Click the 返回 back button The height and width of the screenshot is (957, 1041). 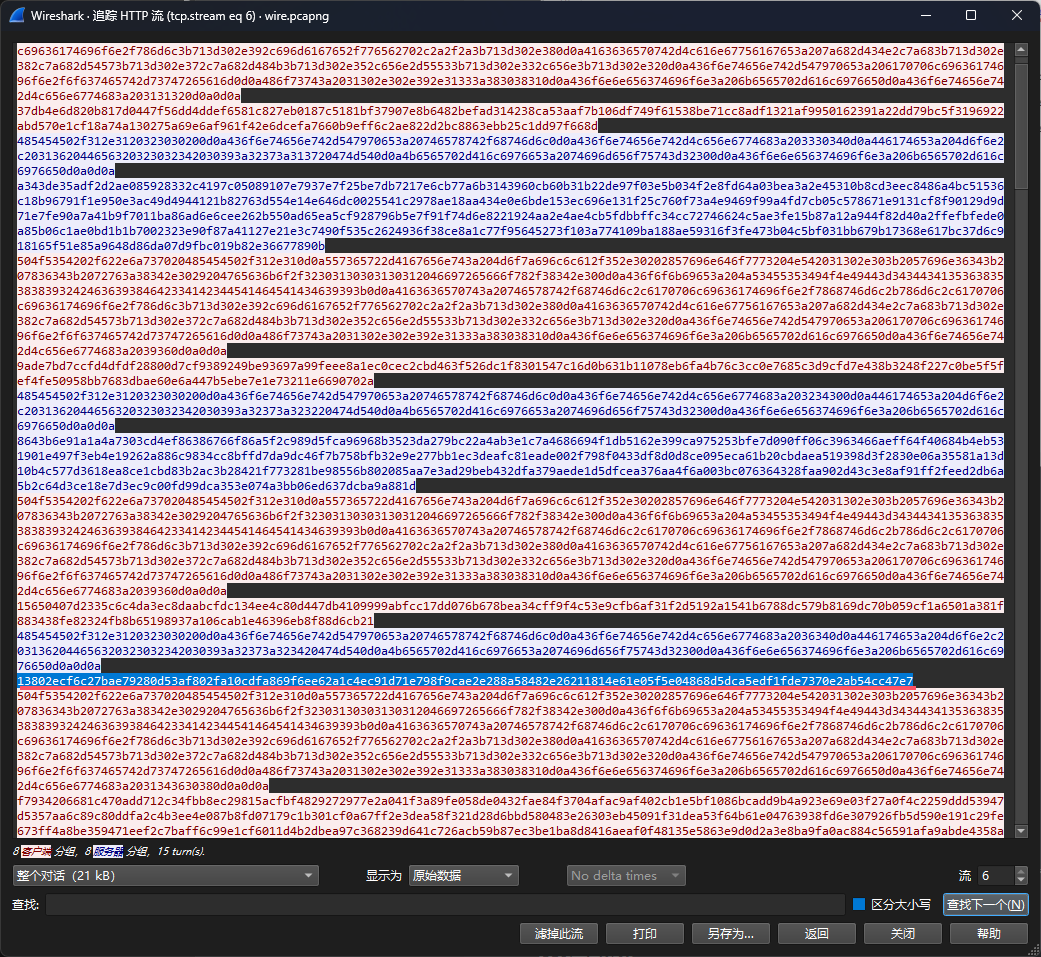816,933
